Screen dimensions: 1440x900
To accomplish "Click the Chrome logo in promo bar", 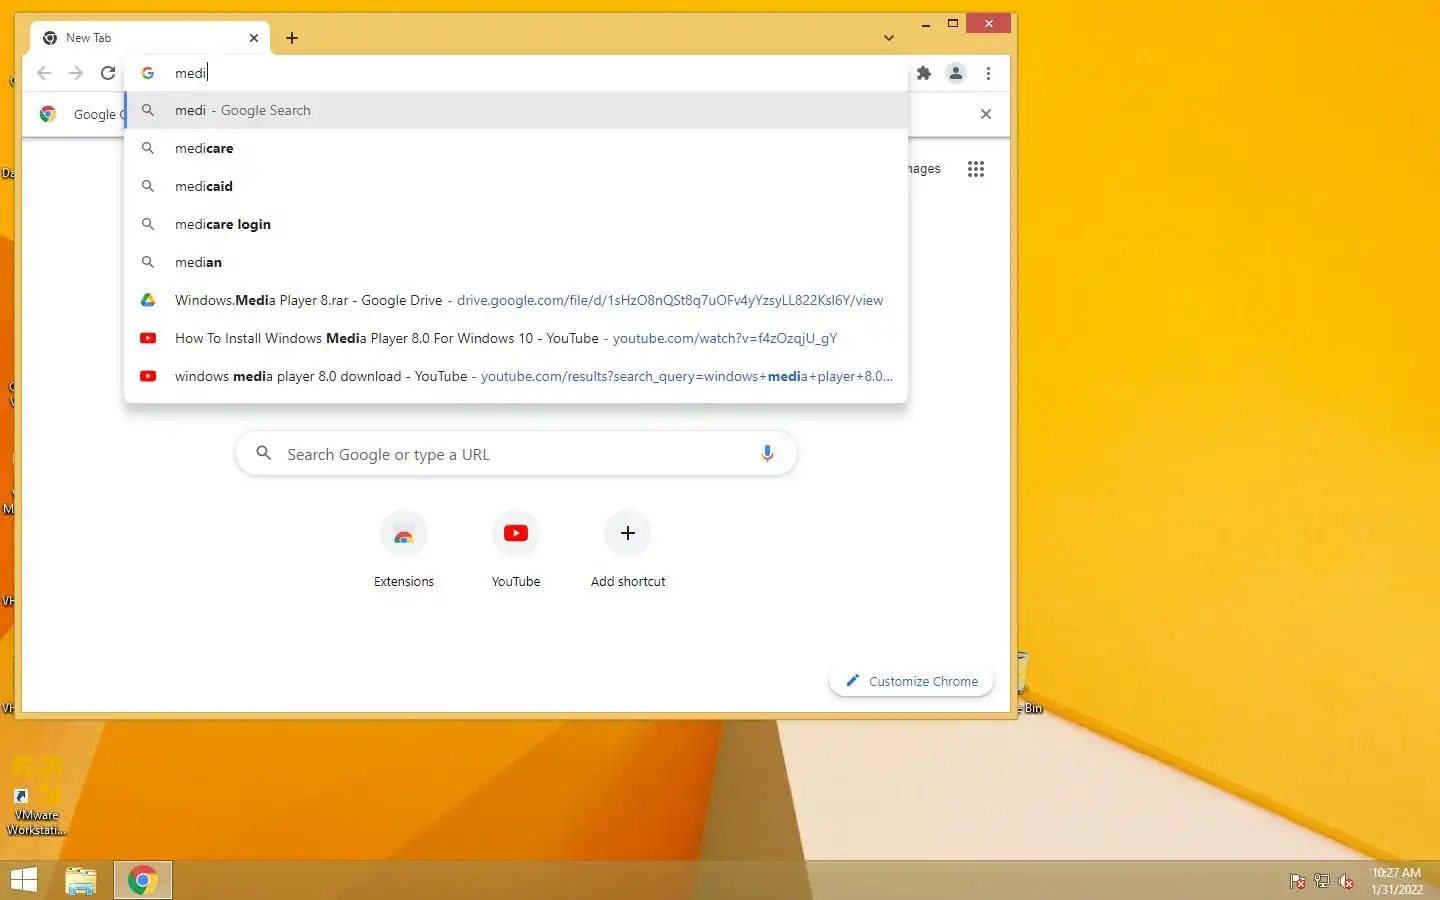I will (48, 114).
